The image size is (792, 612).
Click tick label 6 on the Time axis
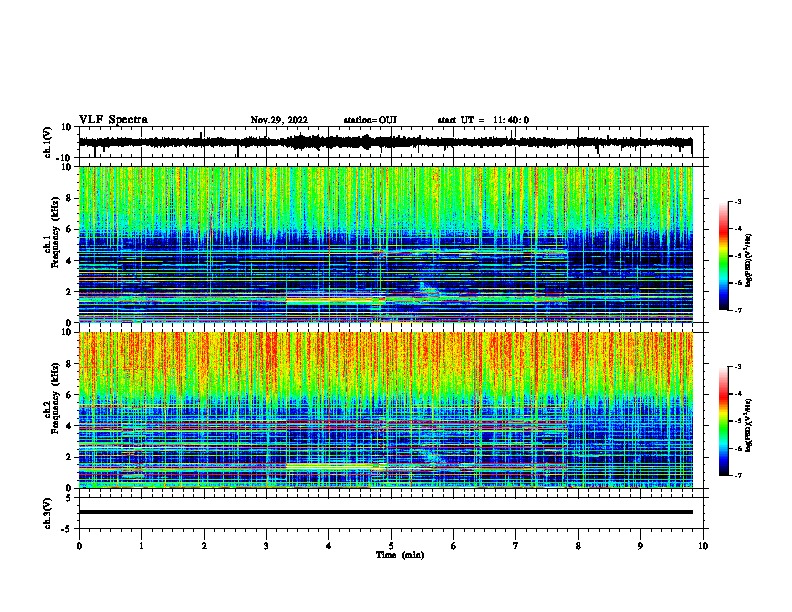[x=454, y=545]
